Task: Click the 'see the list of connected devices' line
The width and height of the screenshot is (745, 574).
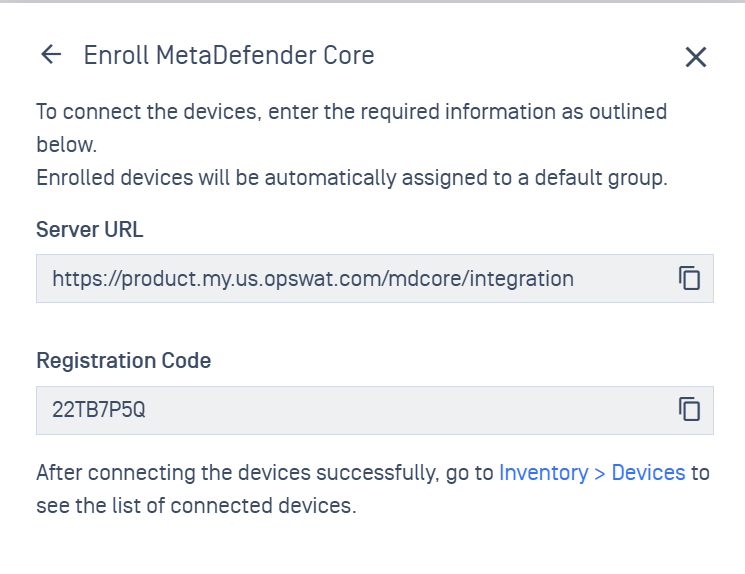Action: coord(196,506)
